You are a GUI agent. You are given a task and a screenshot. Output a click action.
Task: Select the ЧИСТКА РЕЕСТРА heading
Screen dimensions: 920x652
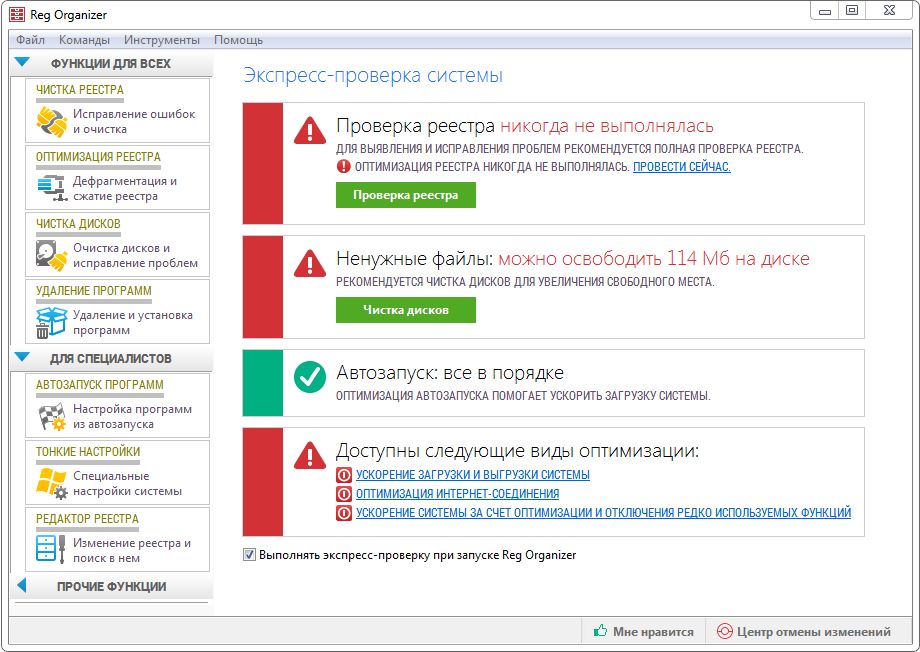click(80, 90)
